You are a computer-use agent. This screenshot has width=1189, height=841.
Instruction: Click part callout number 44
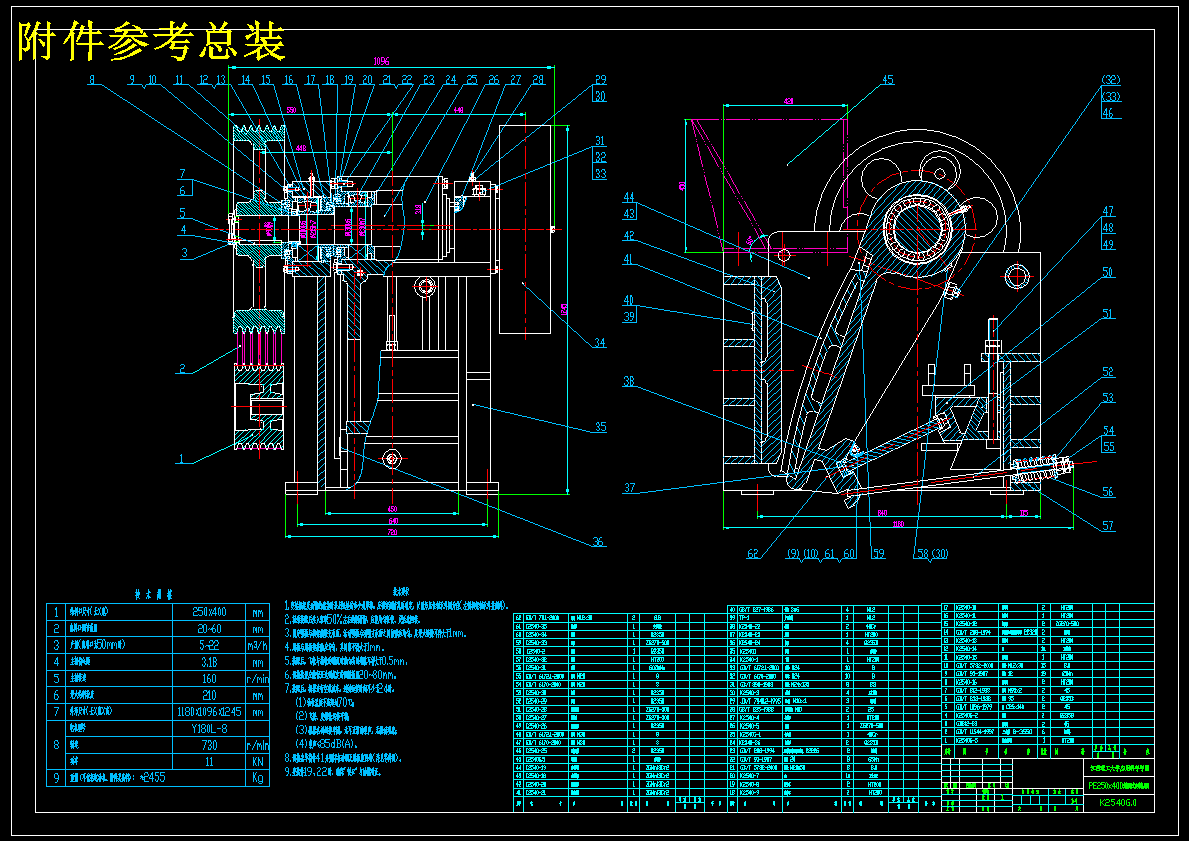coord(629,197)
